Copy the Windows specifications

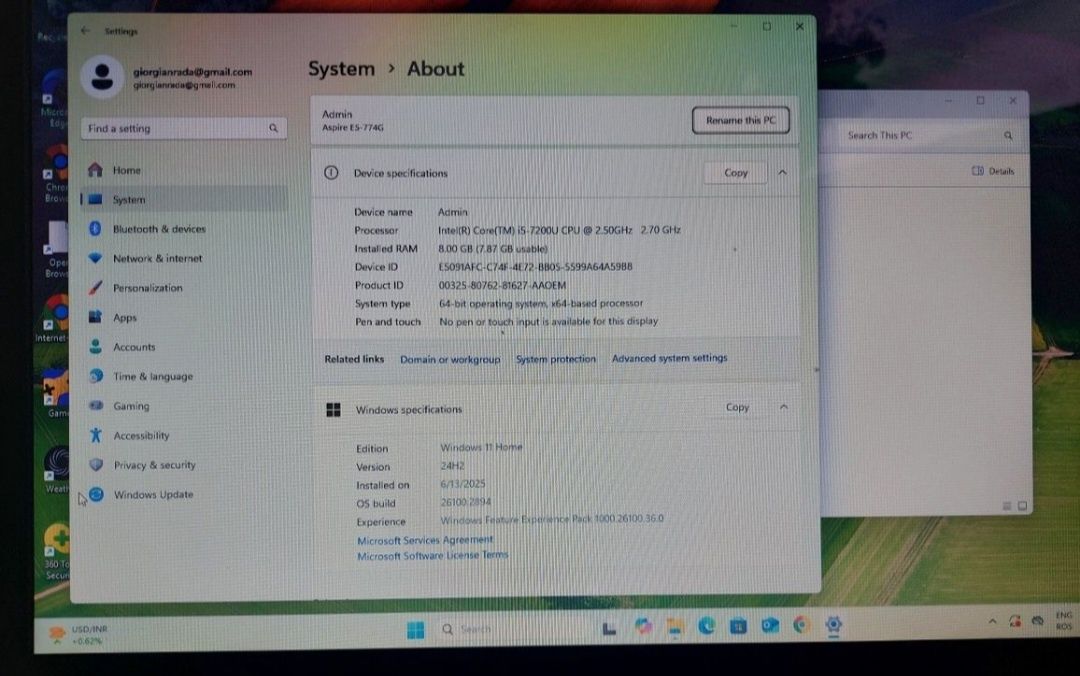tap(737, 407)
